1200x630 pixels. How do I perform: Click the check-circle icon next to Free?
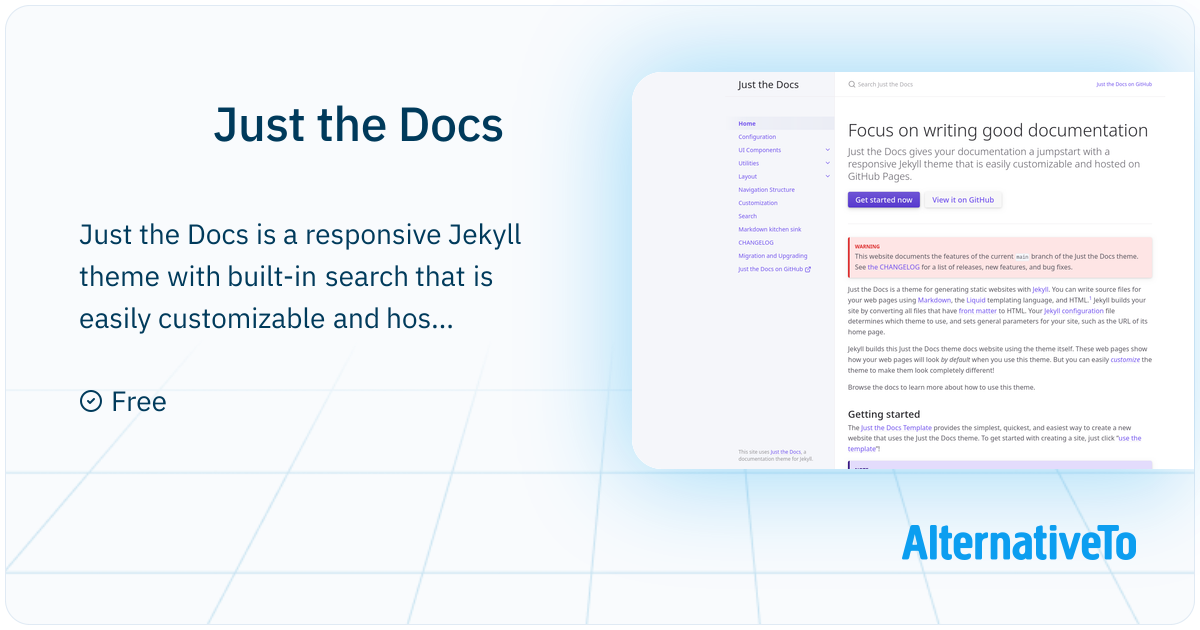[91, 401]
